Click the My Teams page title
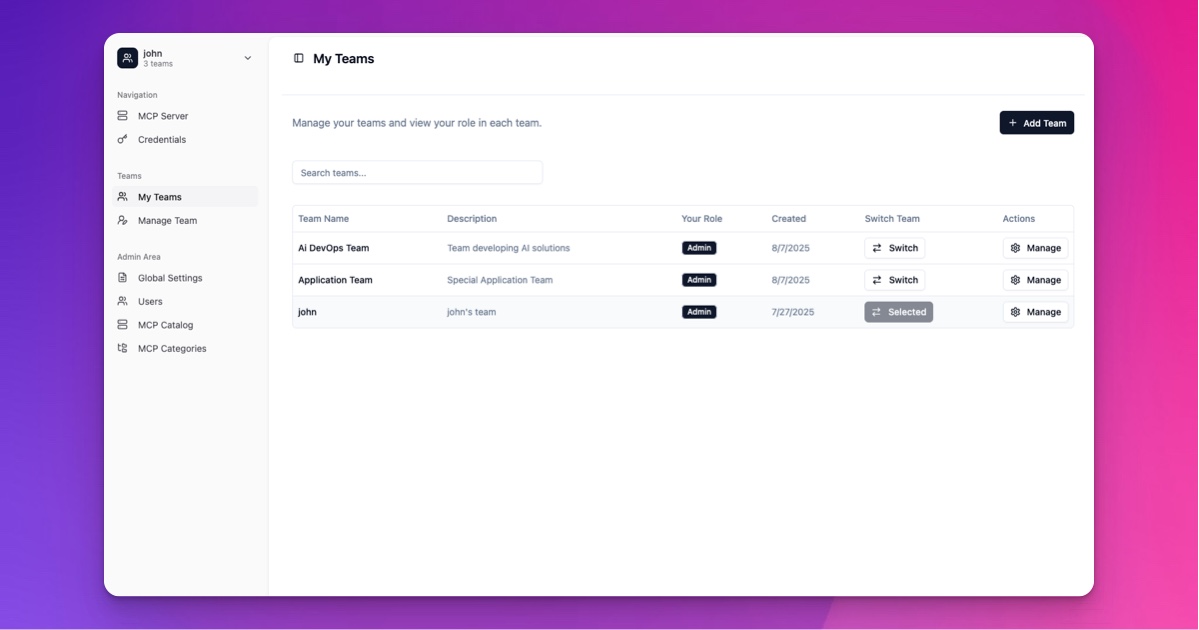 (343, 59)
